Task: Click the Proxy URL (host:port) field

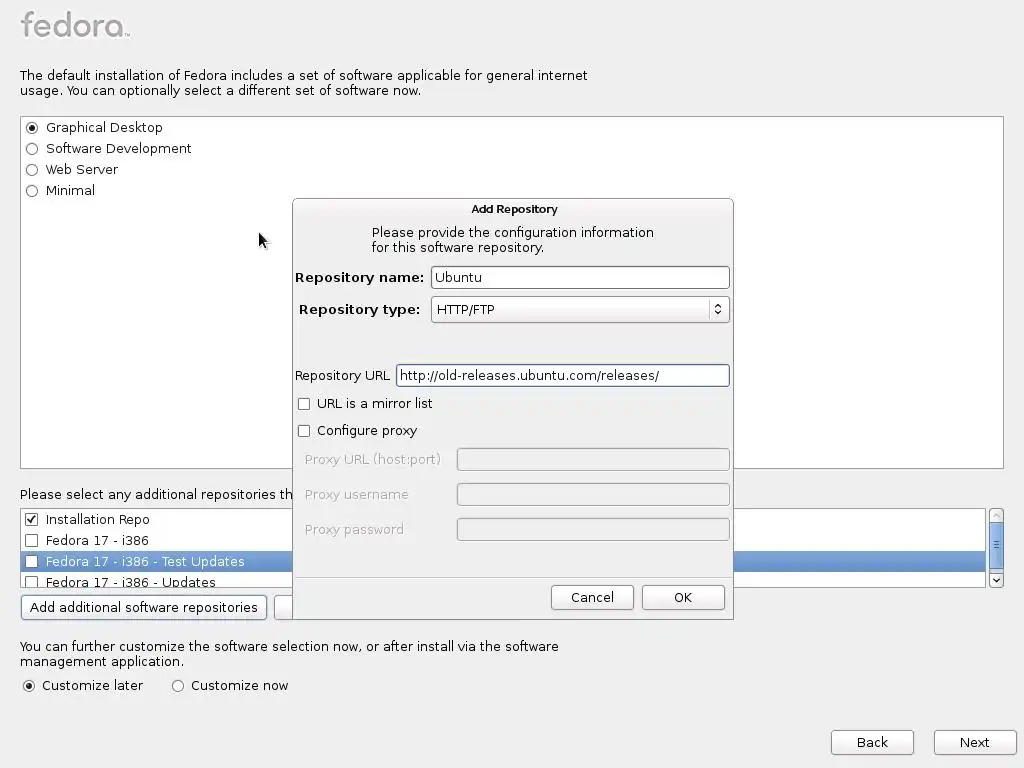Action: (x=593, y=460)
